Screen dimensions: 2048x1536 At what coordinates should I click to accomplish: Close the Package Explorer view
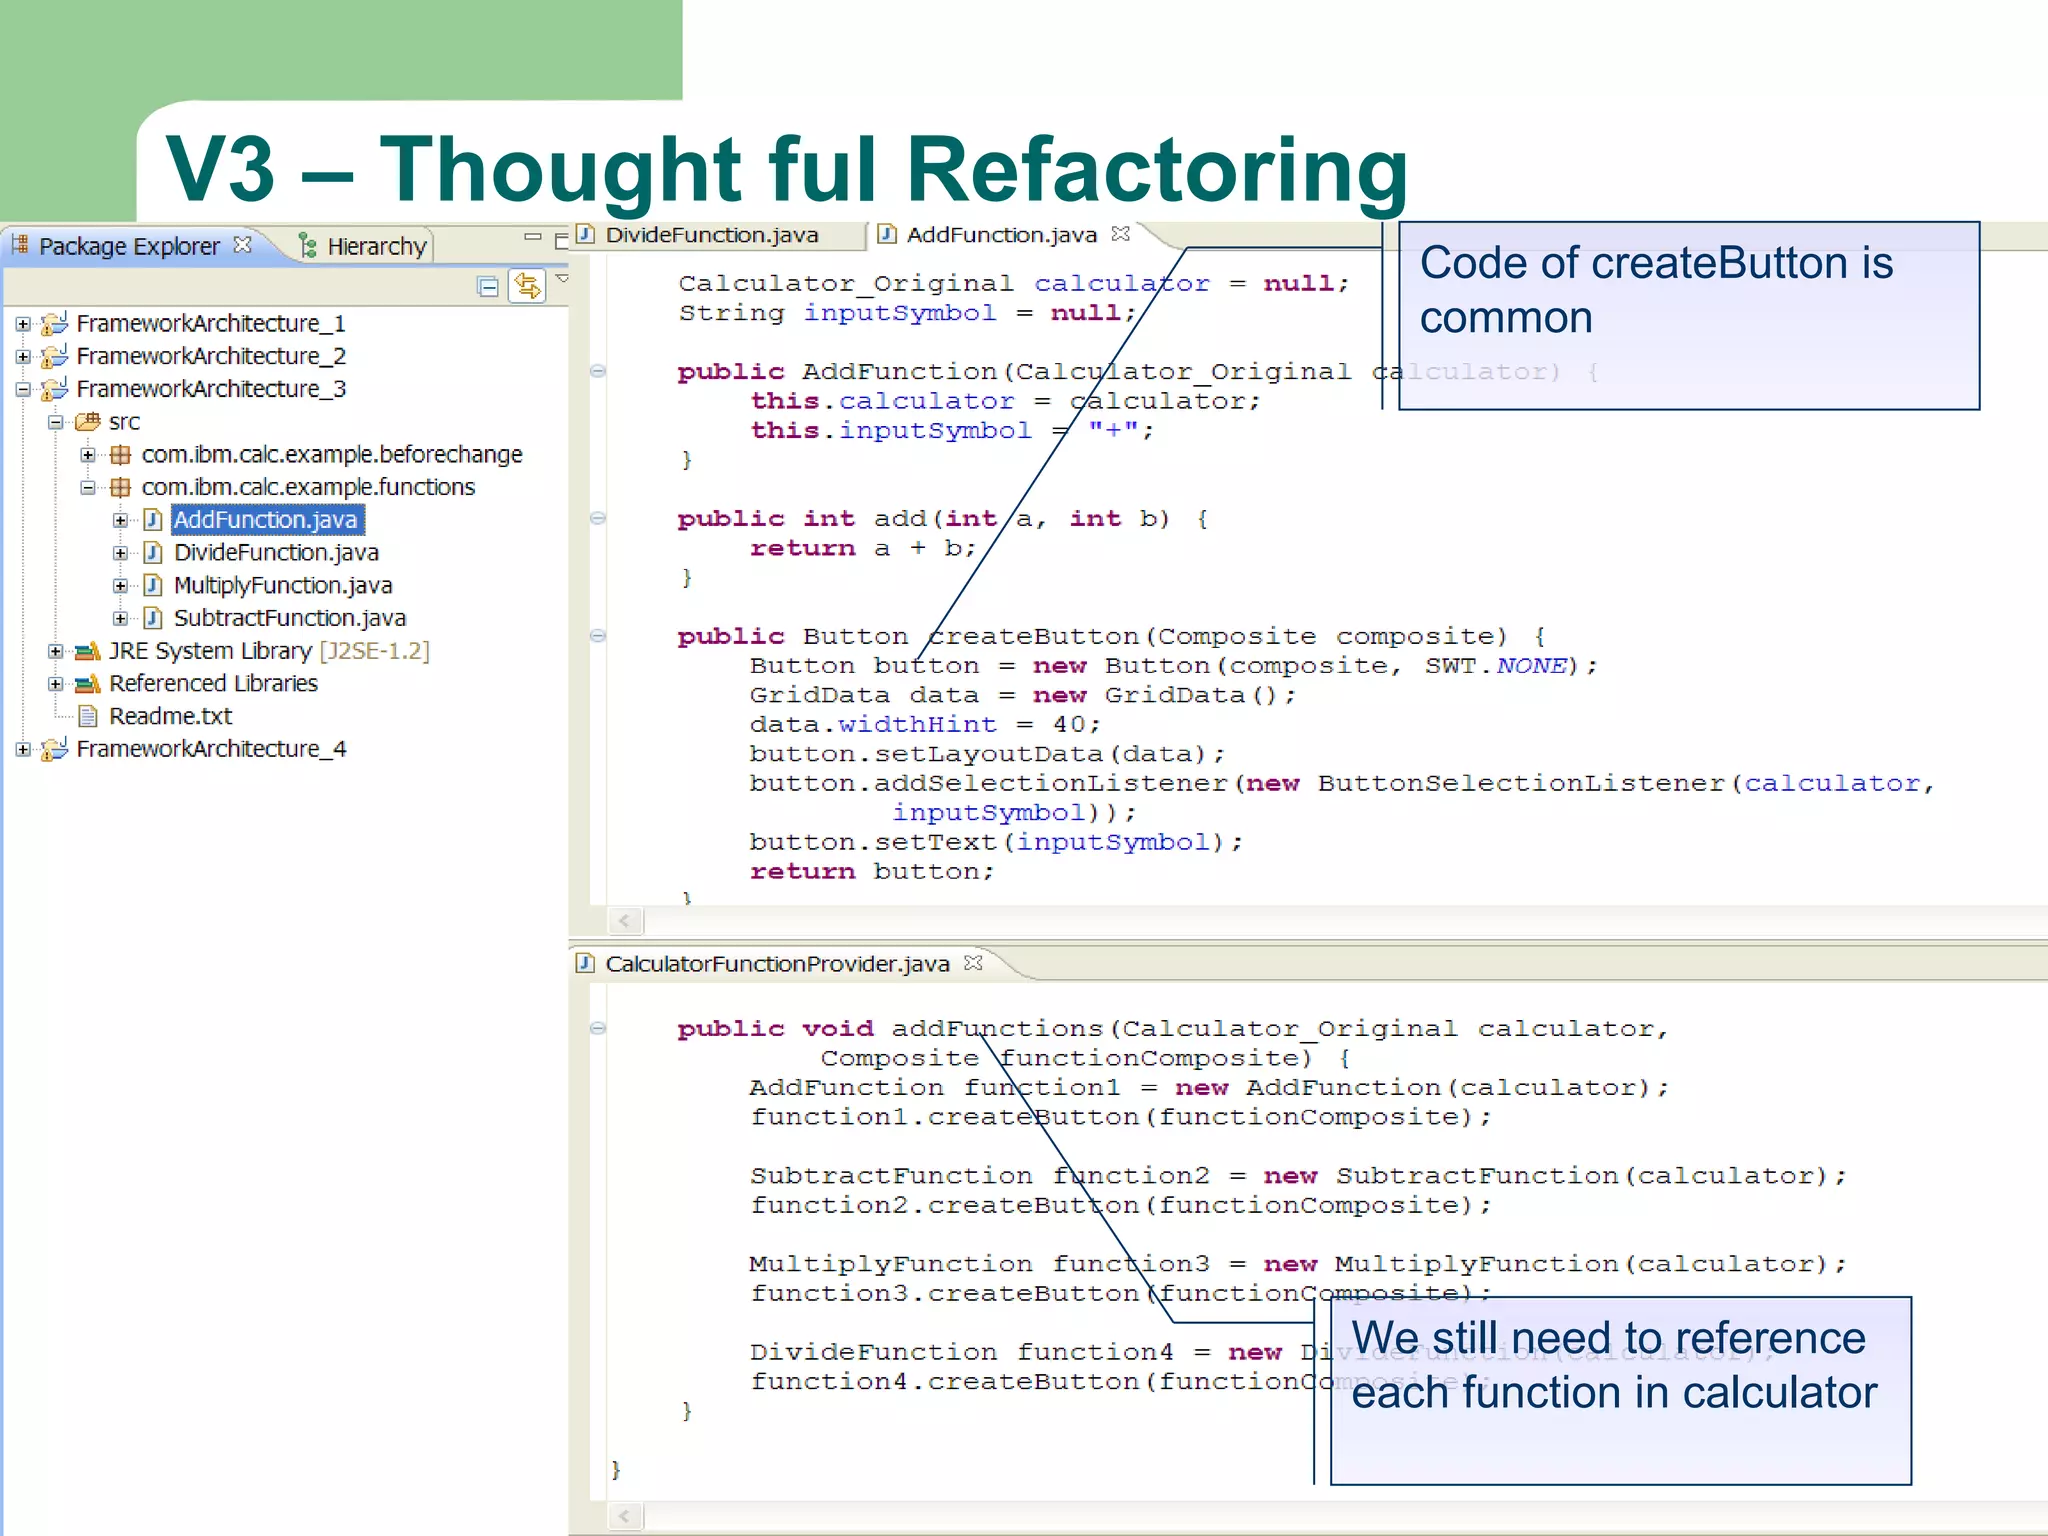(x=242, y=244)
